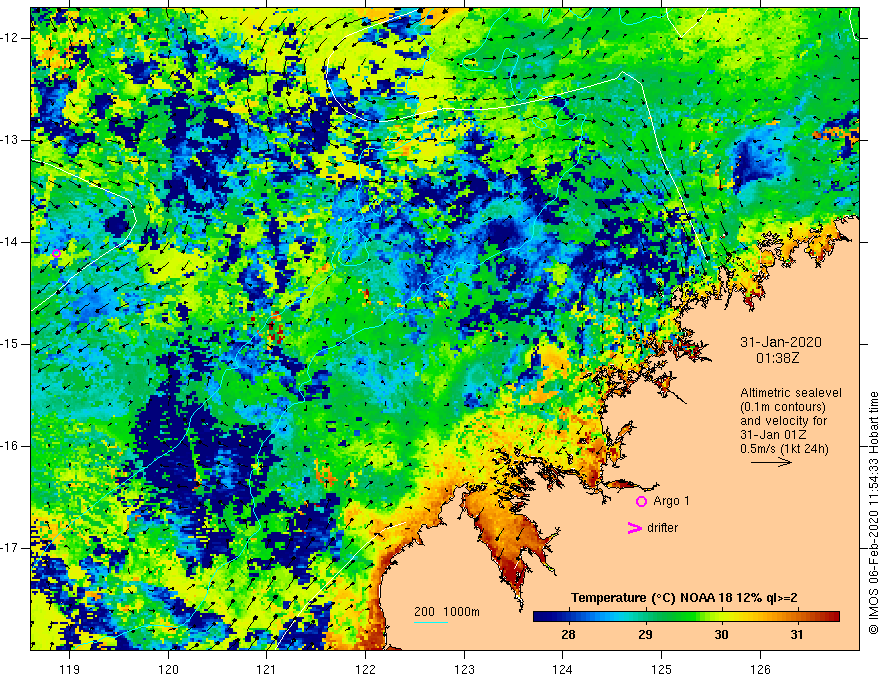Click the 120 longitude axis label
The height and width of the screenshot is (680, 880).
pos(168,669)
